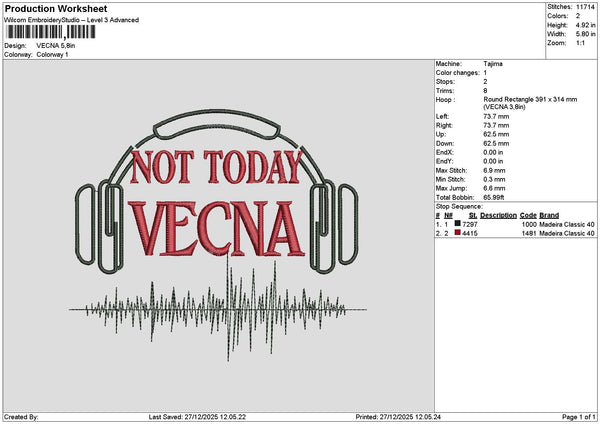Click the red 'VECNA' lettering in design
The height and width of the screenshot is (424, 600).
point(216,229)
